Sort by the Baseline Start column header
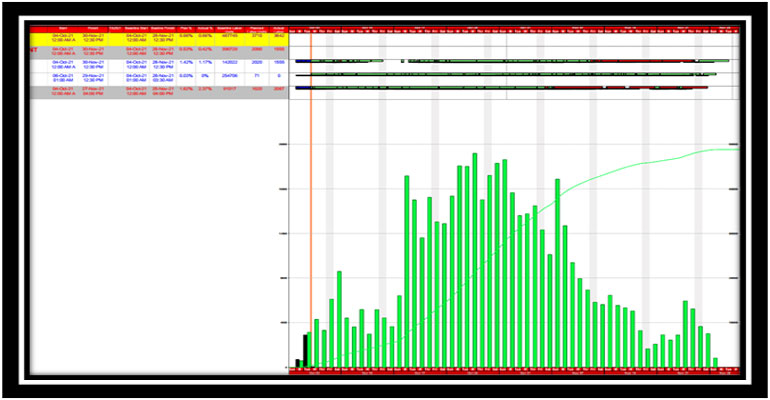 click(136, 28)
